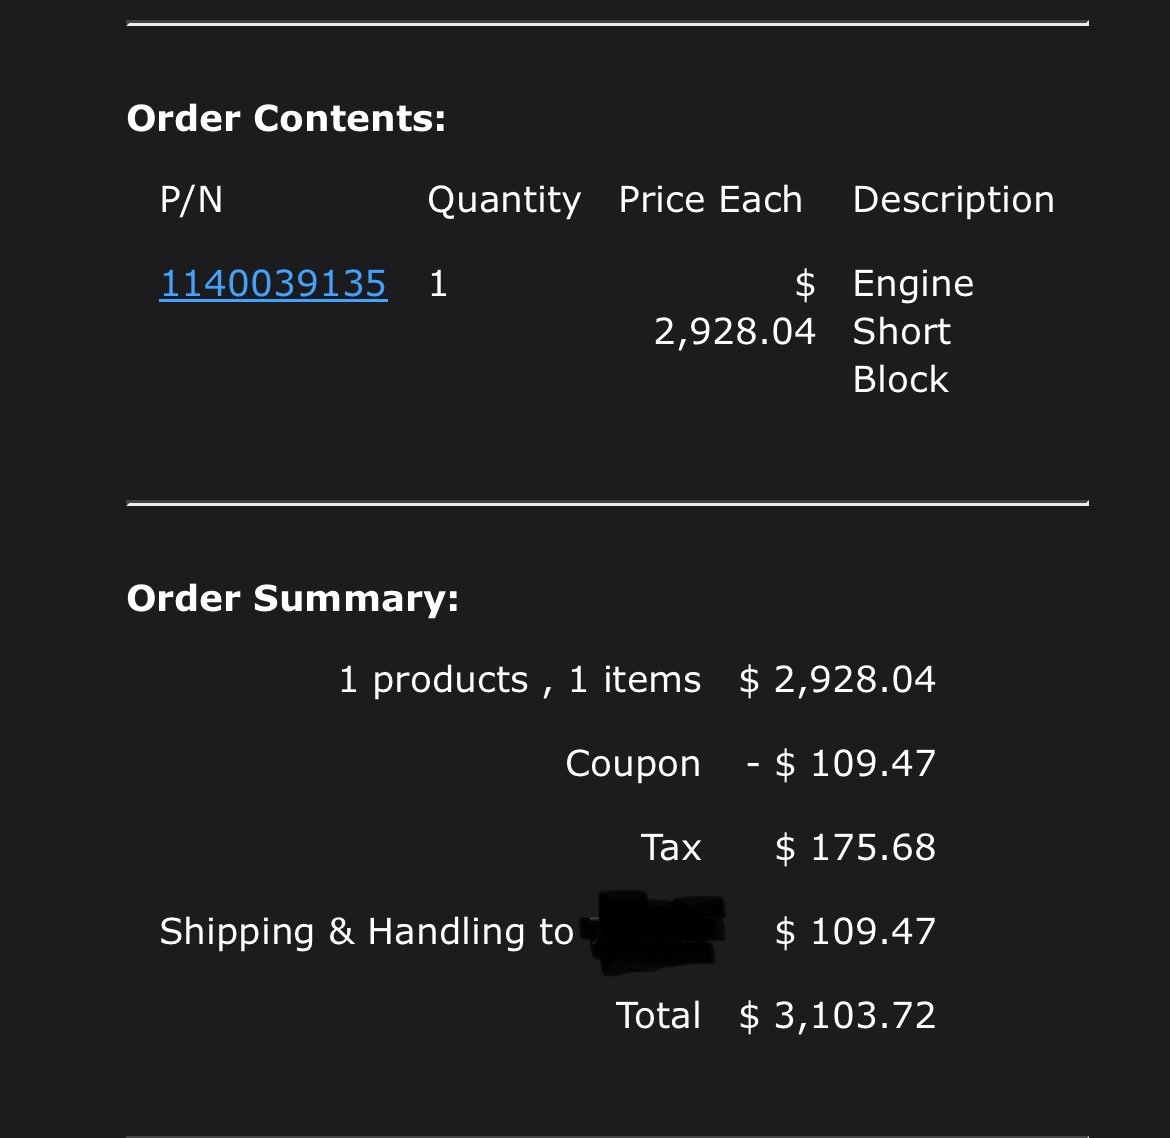
Task: Click the $ 2,928.04 subtotal amount
Action: [x=837, y=680]
